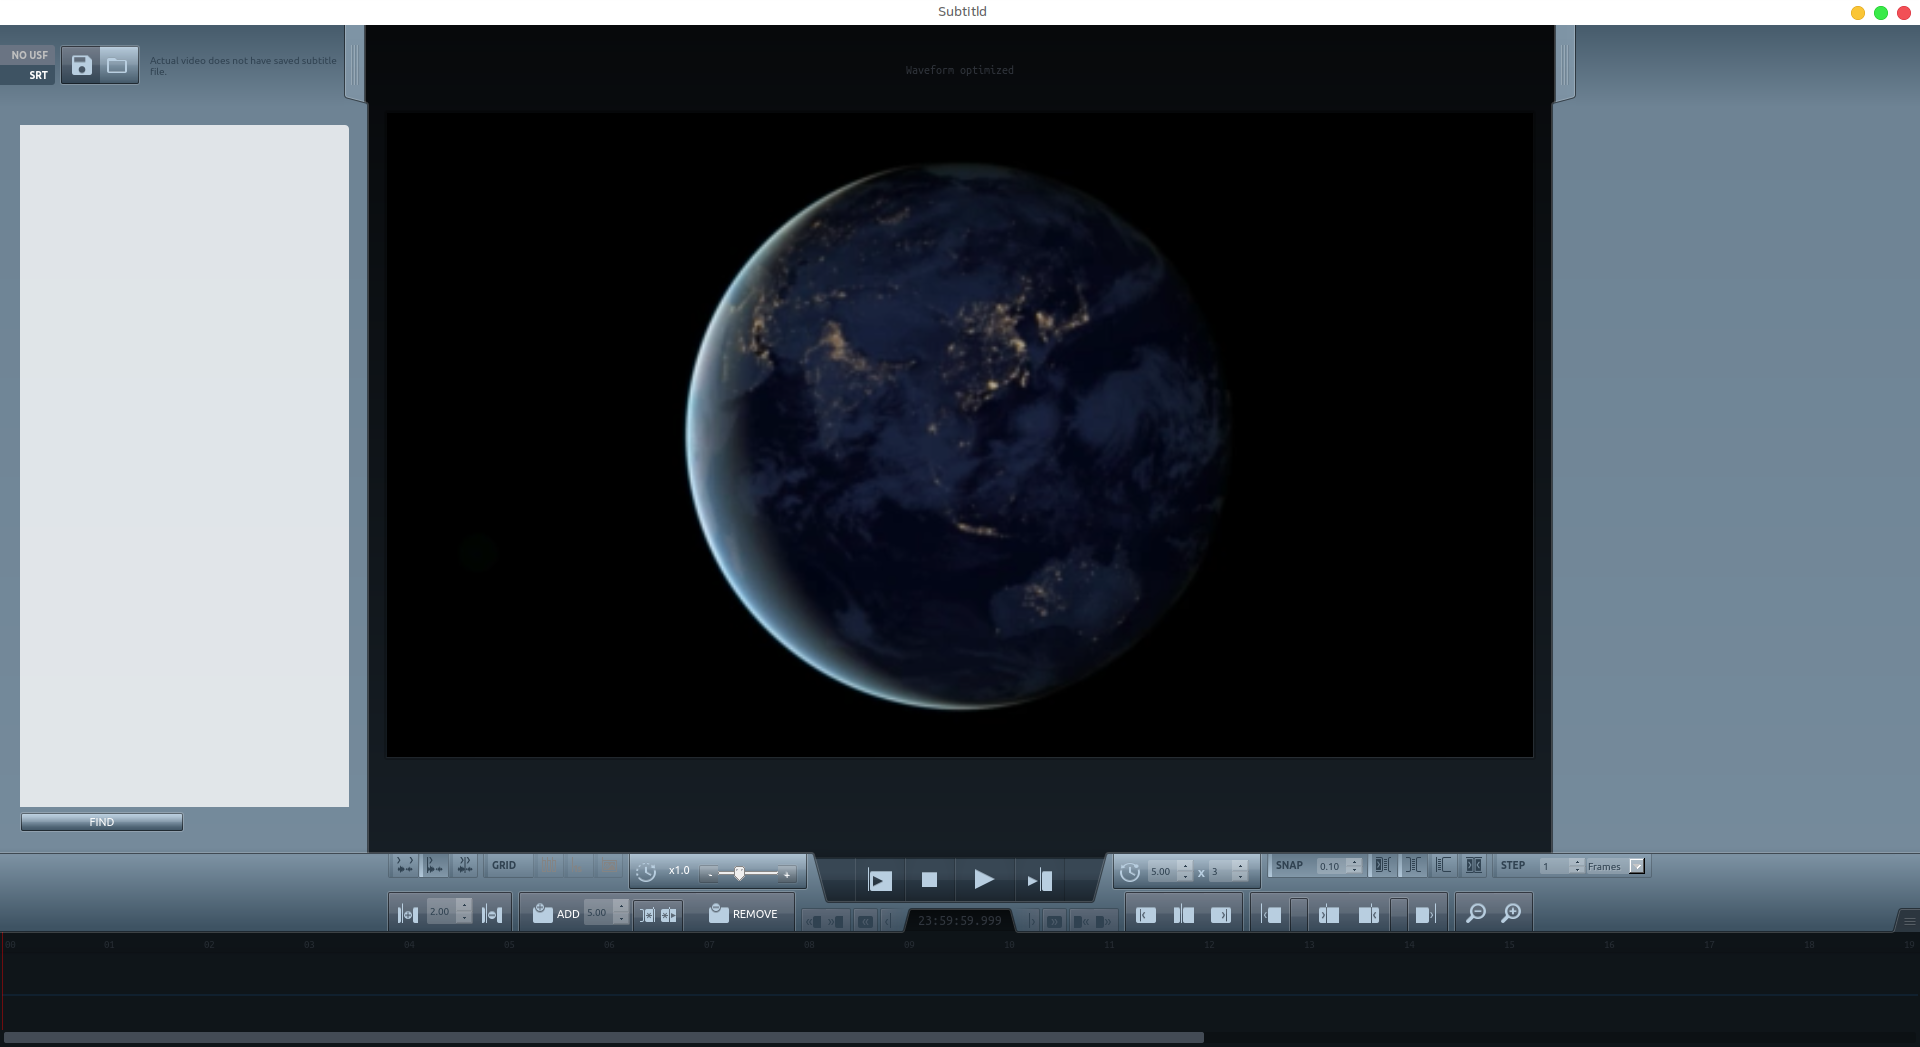The height and width of the screenshot is (1047, 1920).
Task: Decrease the ADD duration 5.00 with down arrow
Action: [621, 918]
